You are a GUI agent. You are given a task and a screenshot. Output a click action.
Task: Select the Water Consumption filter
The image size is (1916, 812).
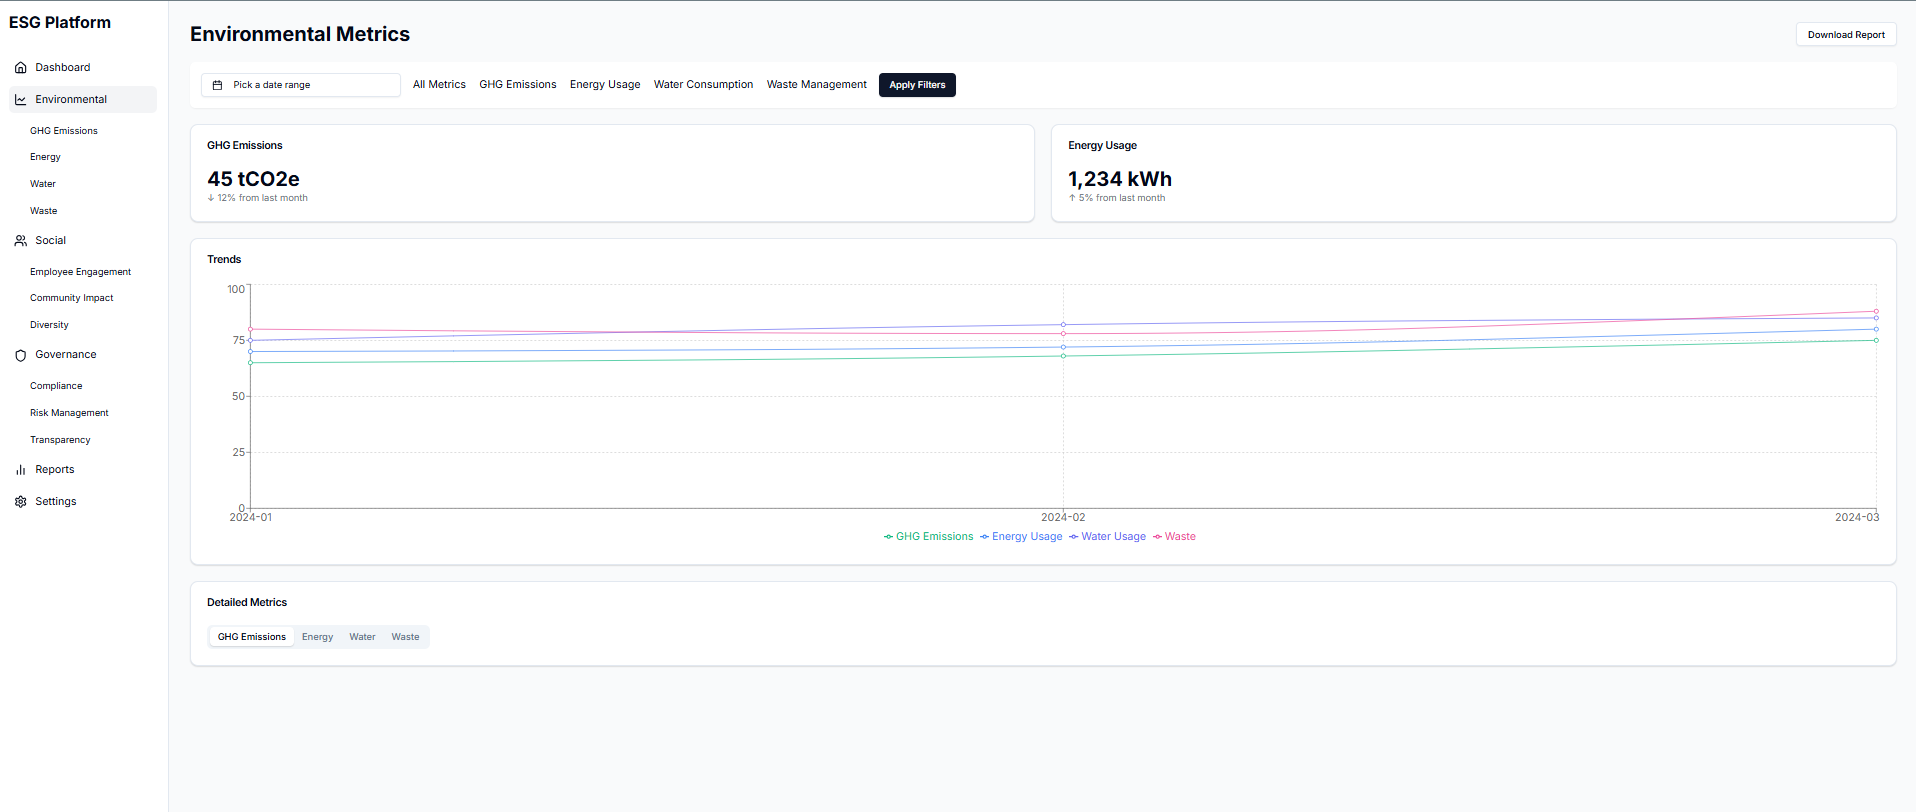[x=703, y=85]
